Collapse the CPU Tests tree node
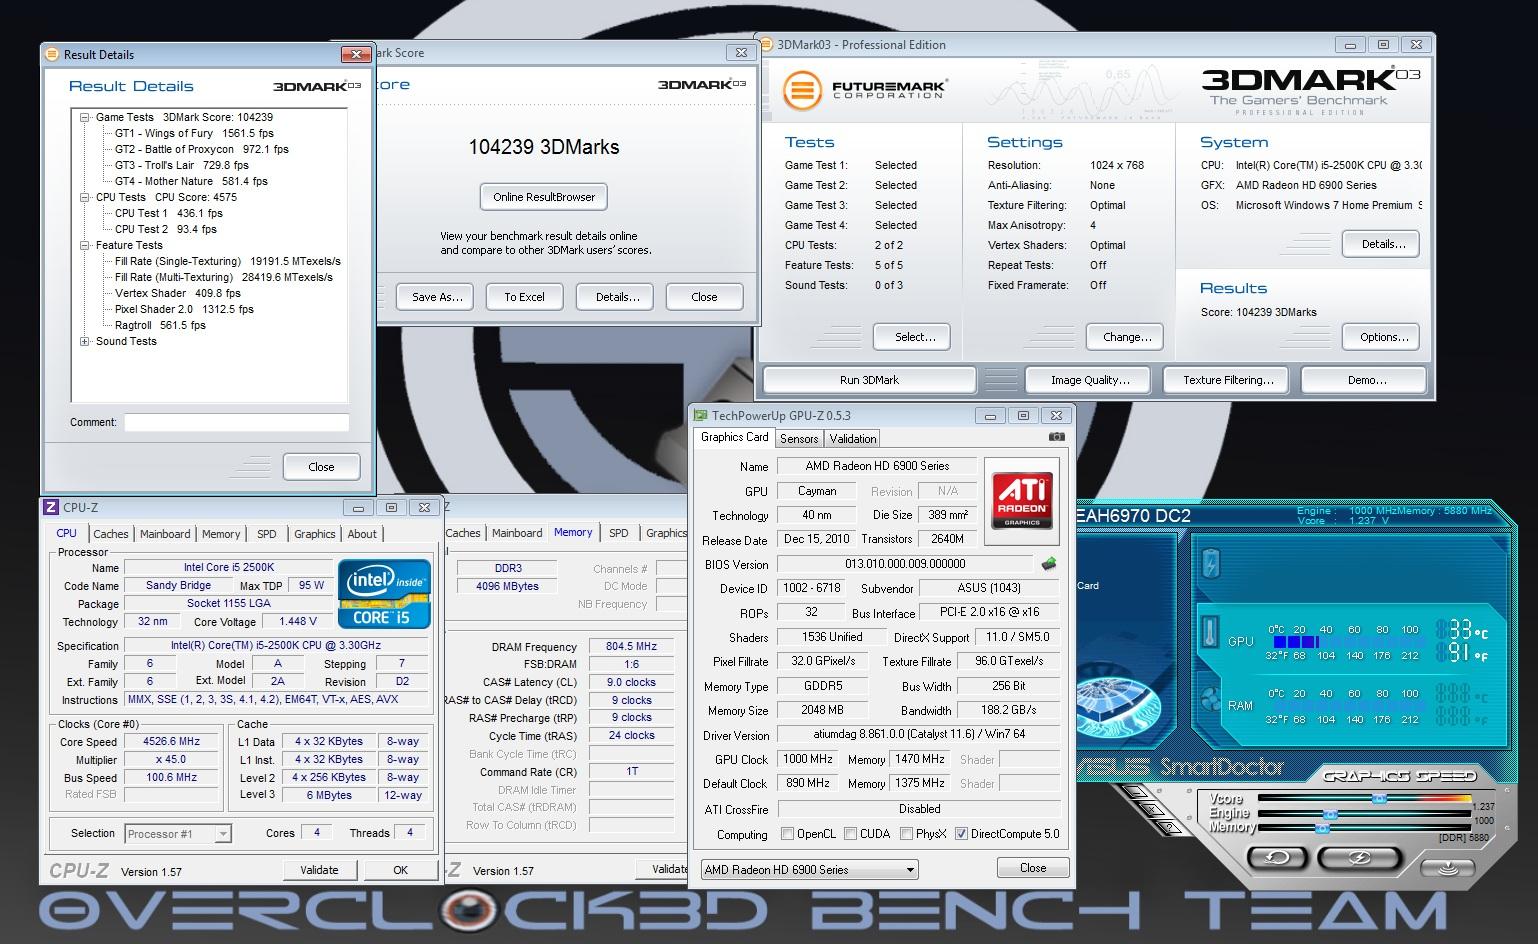 [86, 197]
